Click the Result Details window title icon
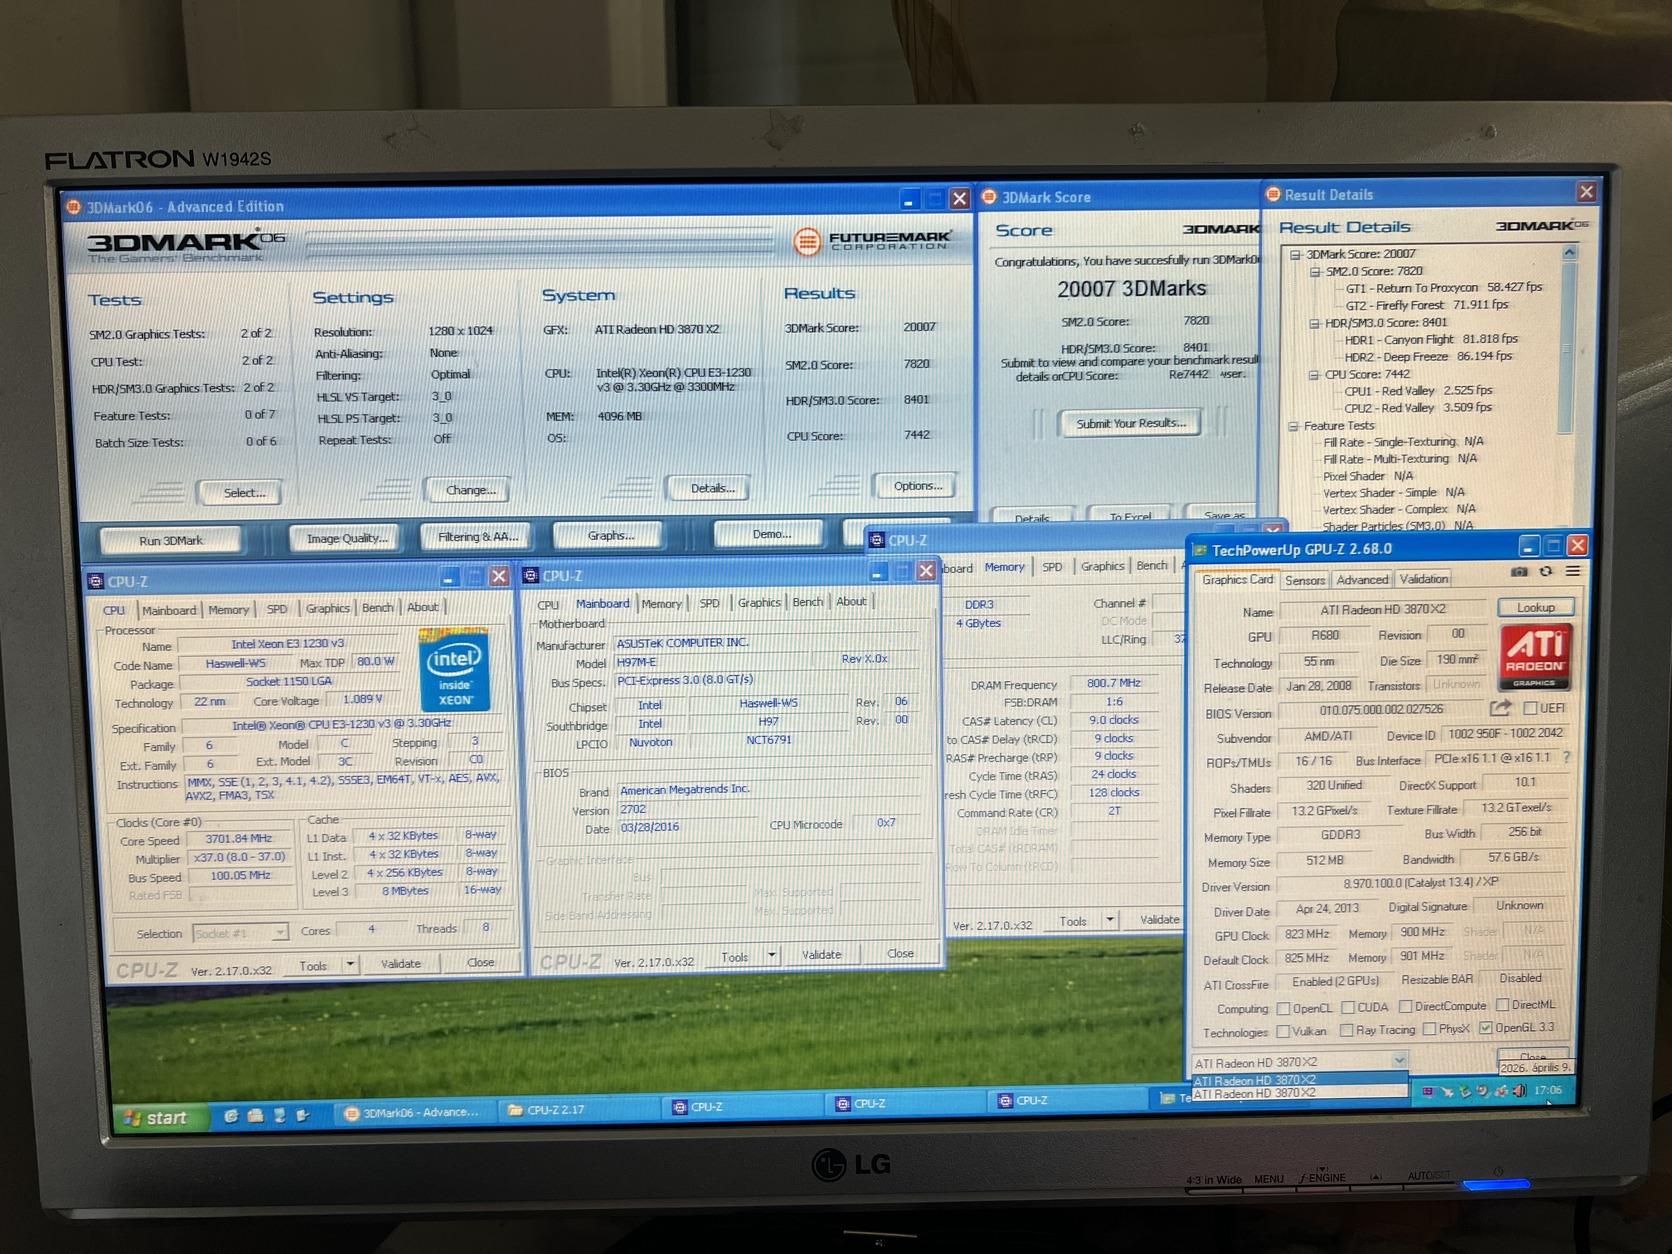Image resolution: width=1672 pixels, height=1254 pixels. click(1273, 194)
